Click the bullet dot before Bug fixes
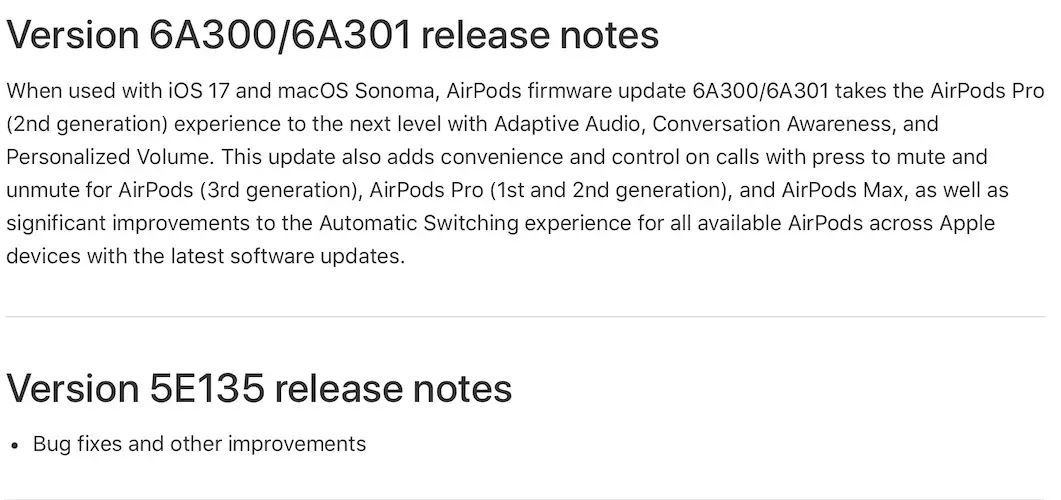 (x=15, y=444)
